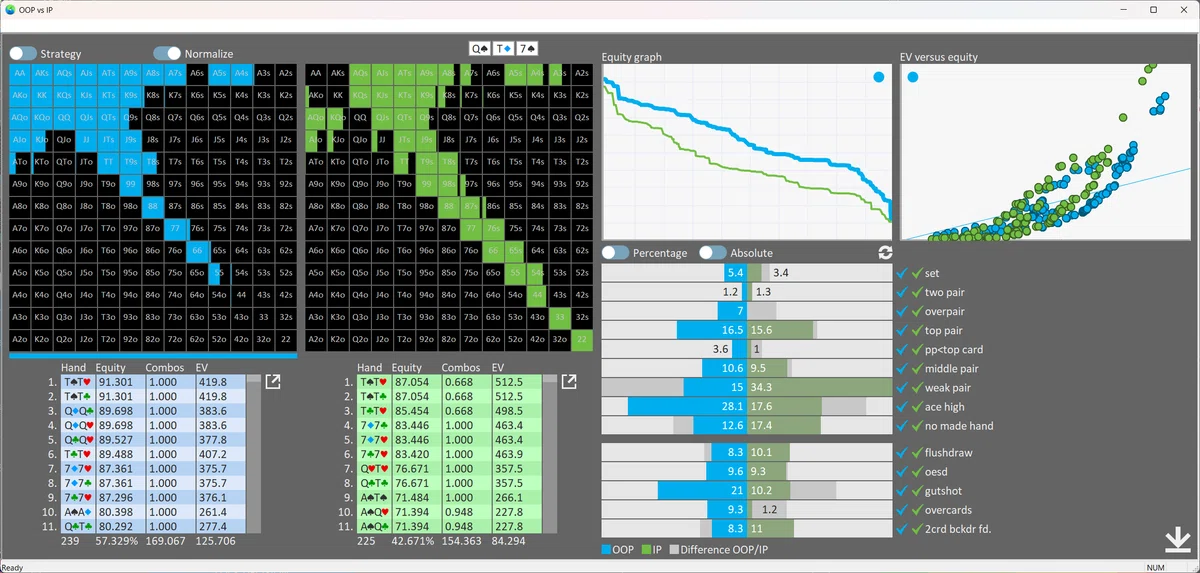Toggle the Absolute switch
The height and width of the screenshot is (573, 1200).
click(x=712, y=253)
